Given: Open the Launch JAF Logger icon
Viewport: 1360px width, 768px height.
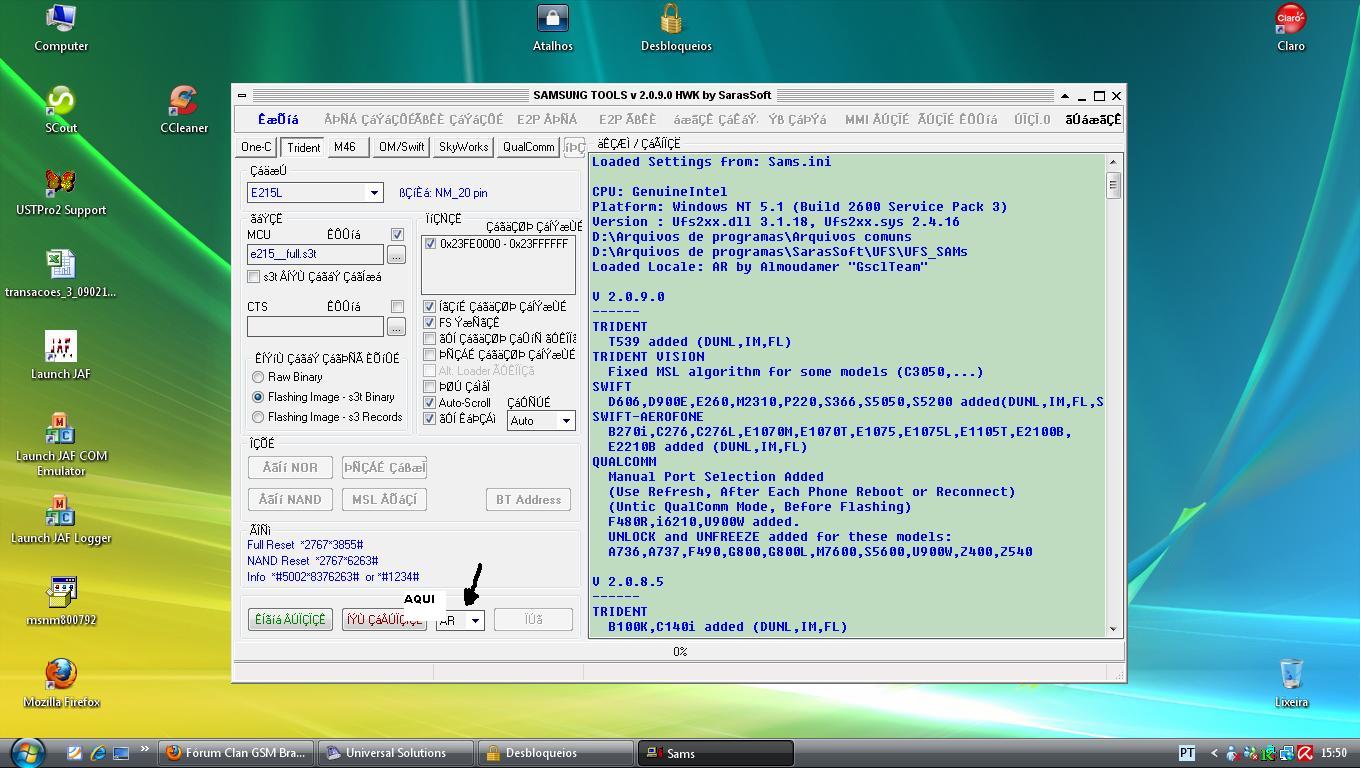Looking at the screenshot, I should [x=61, y=519].
